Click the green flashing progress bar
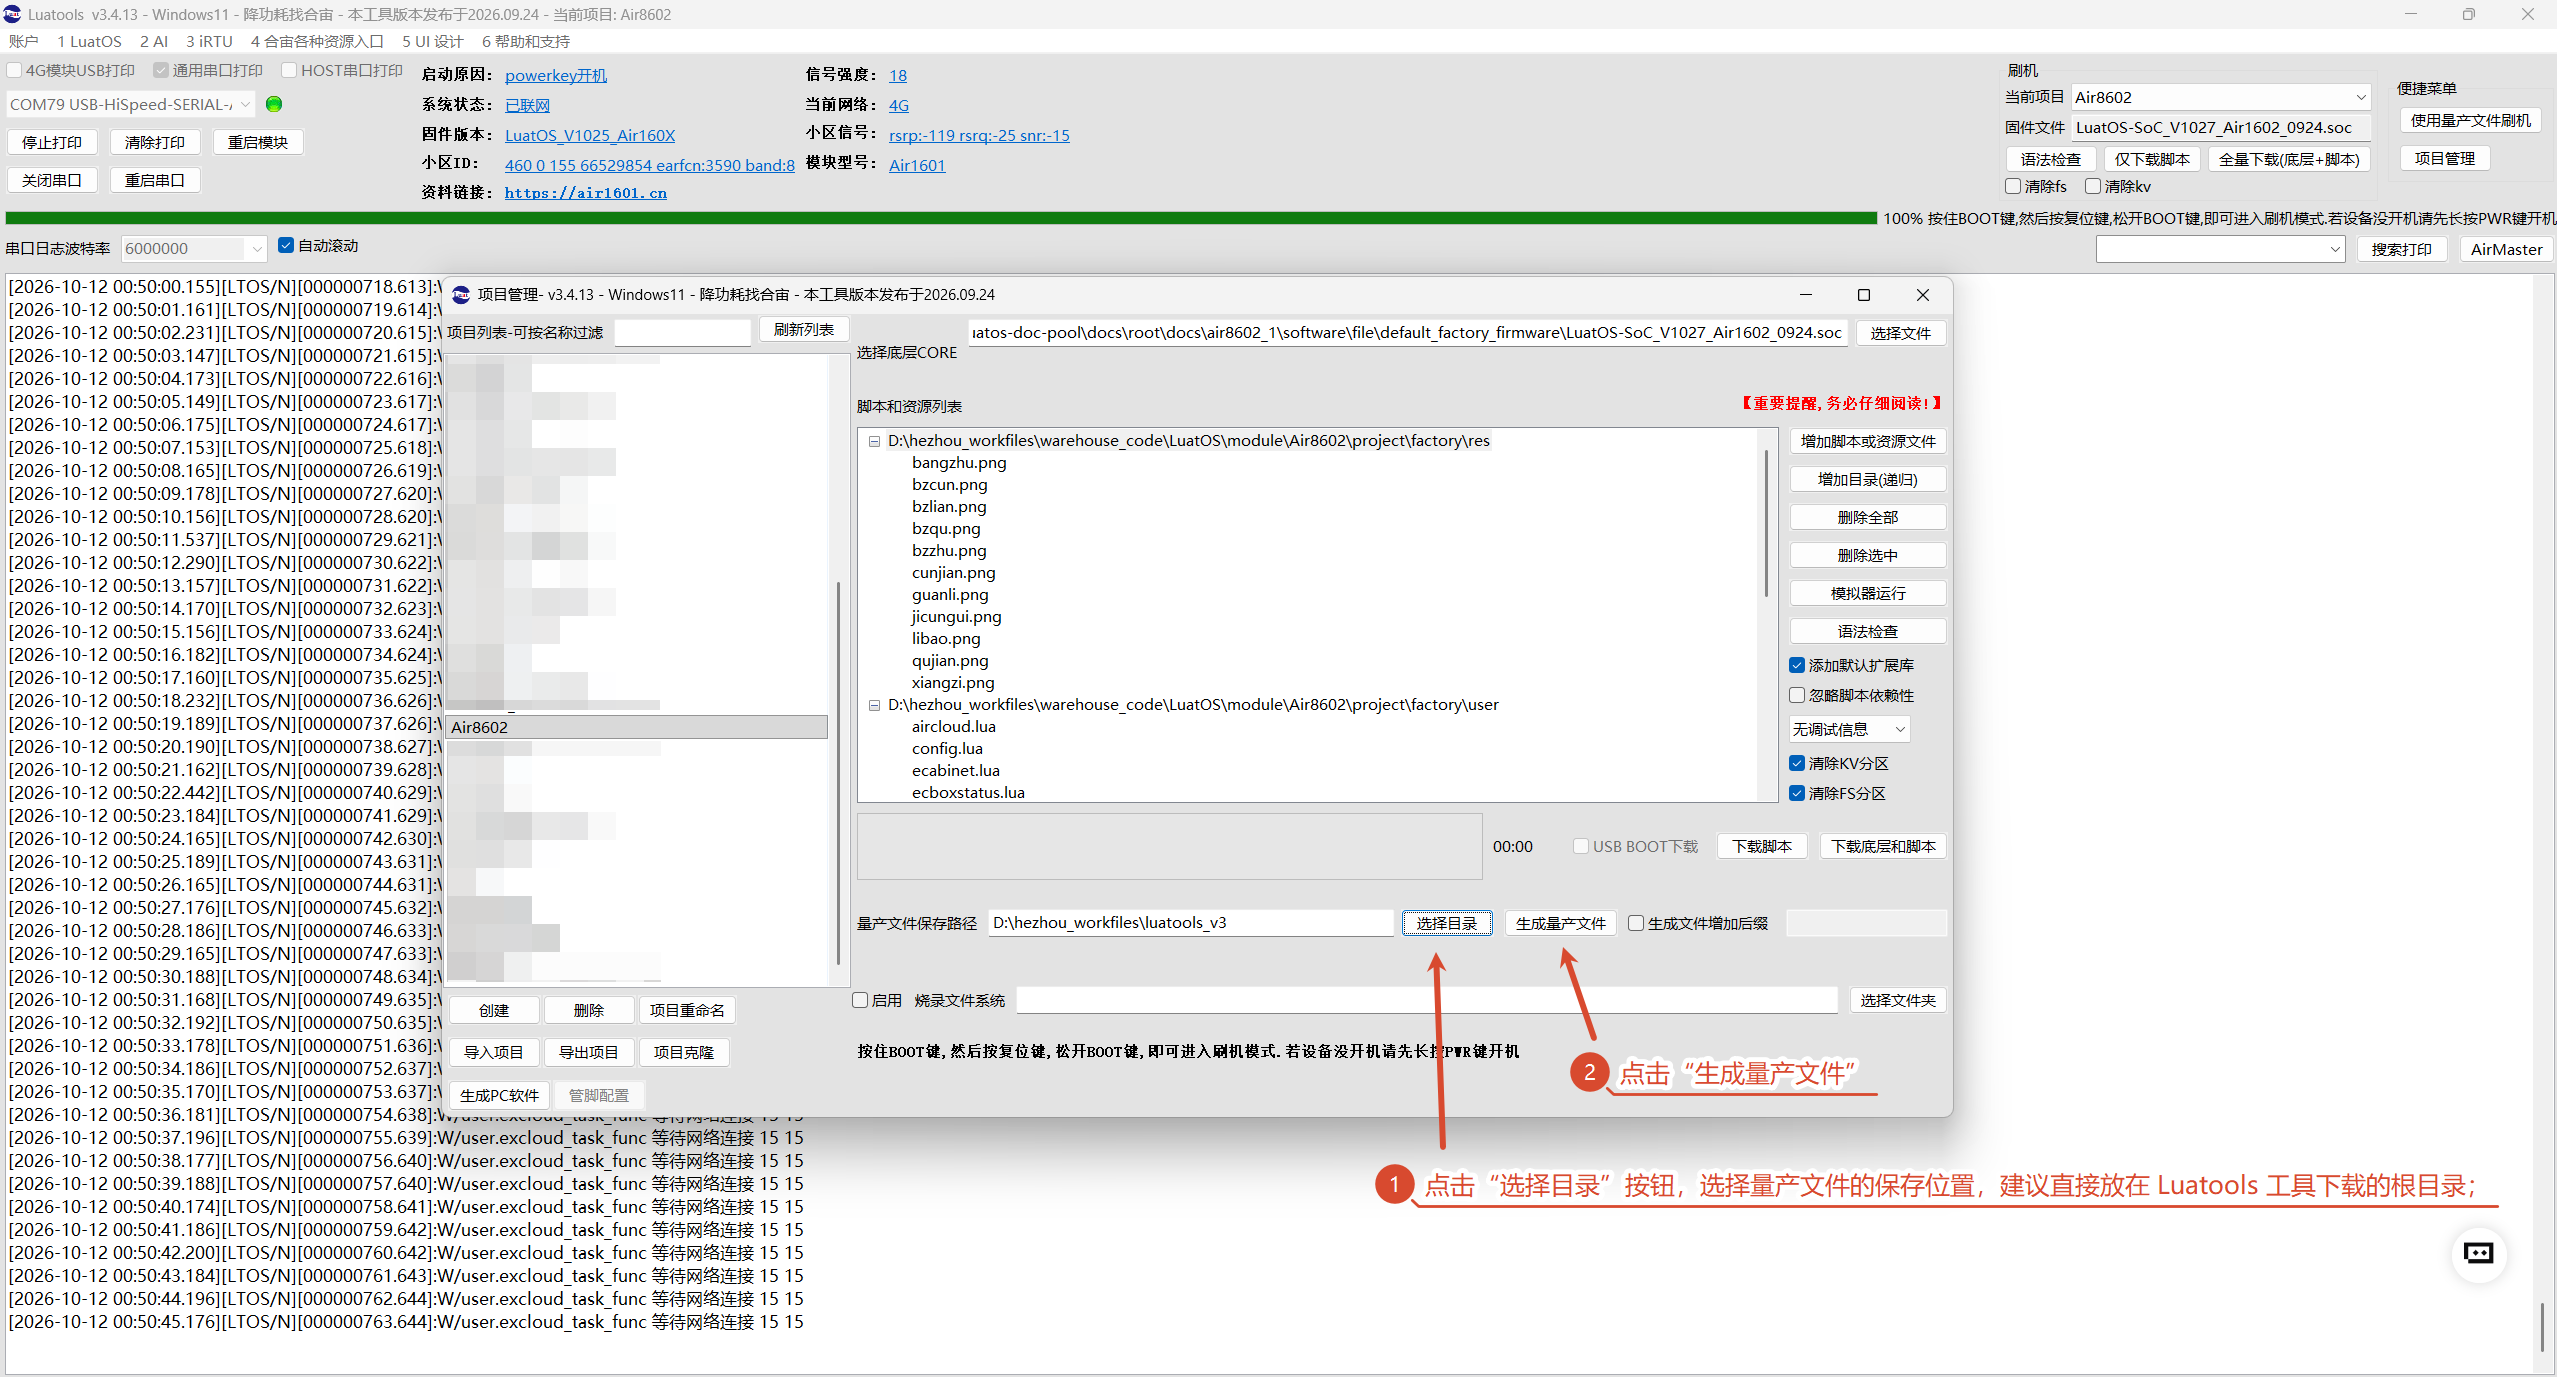This screenshot has width=2557, height=1377. pyautogui.click(x=941, y=218)
